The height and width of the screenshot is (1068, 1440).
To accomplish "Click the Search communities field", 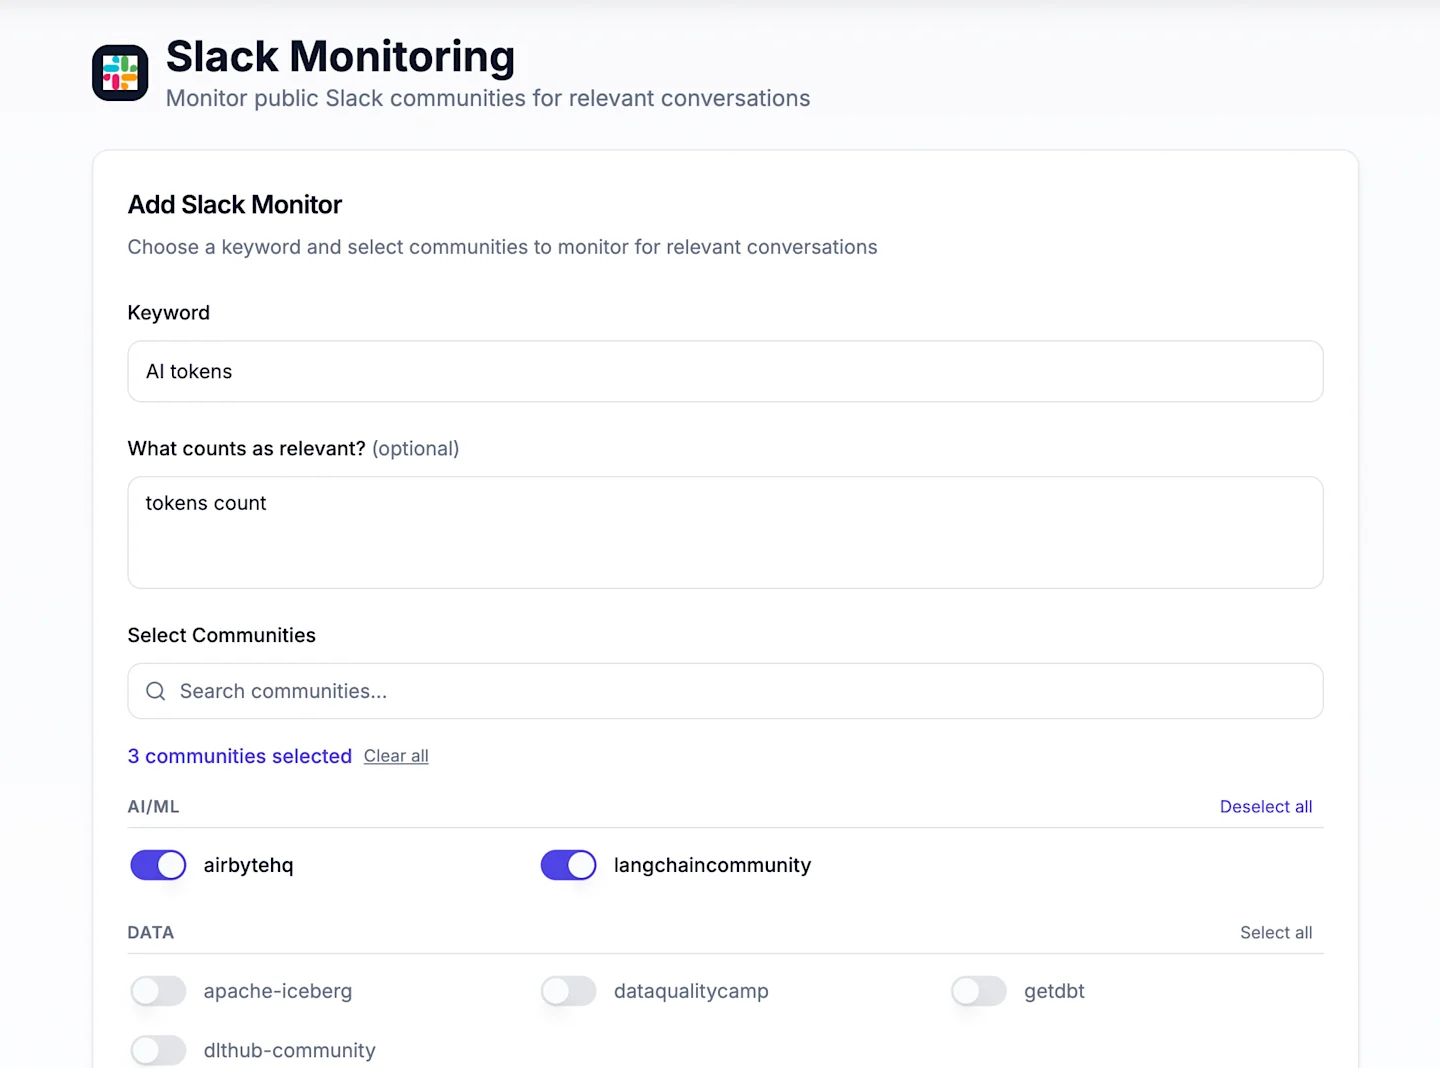I will [x=725, y=691].
